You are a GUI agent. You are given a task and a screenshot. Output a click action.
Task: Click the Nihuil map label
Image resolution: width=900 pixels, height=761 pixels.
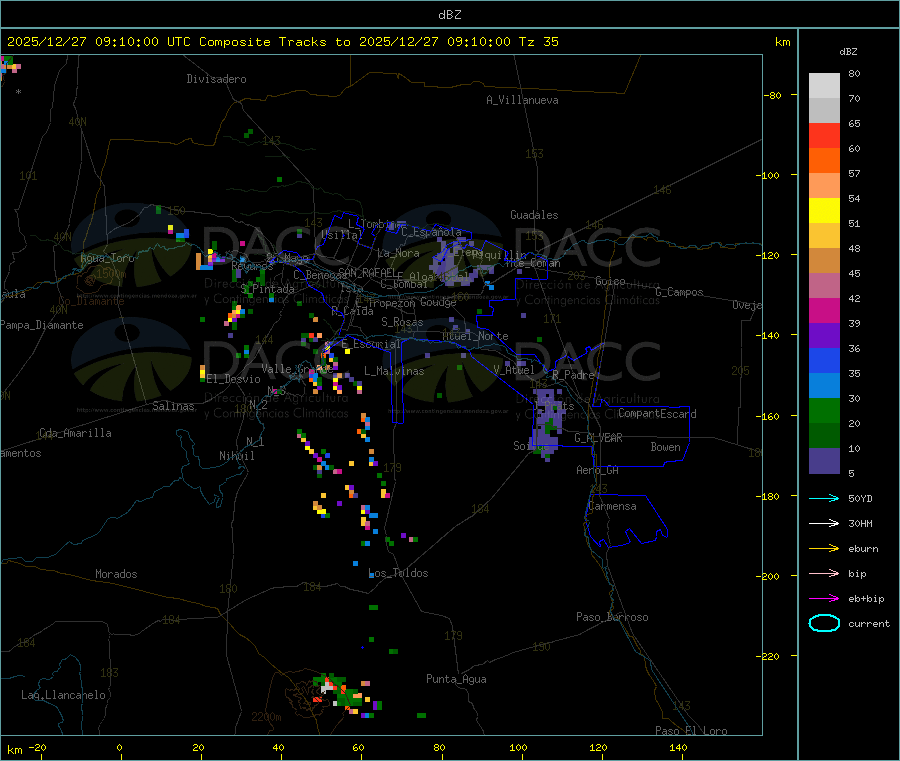coord(237,456)
